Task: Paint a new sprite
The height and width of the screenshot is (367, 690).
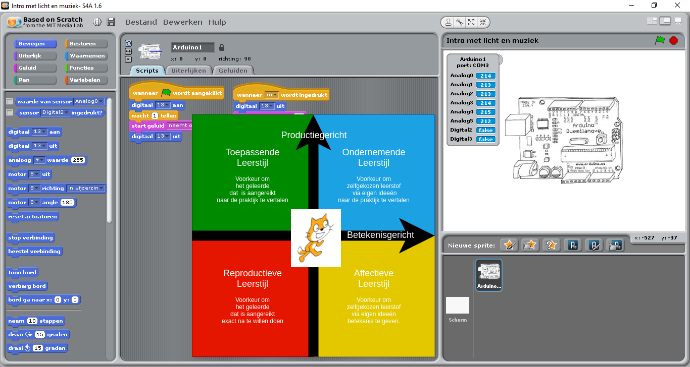Action: (x=510, y=245)
